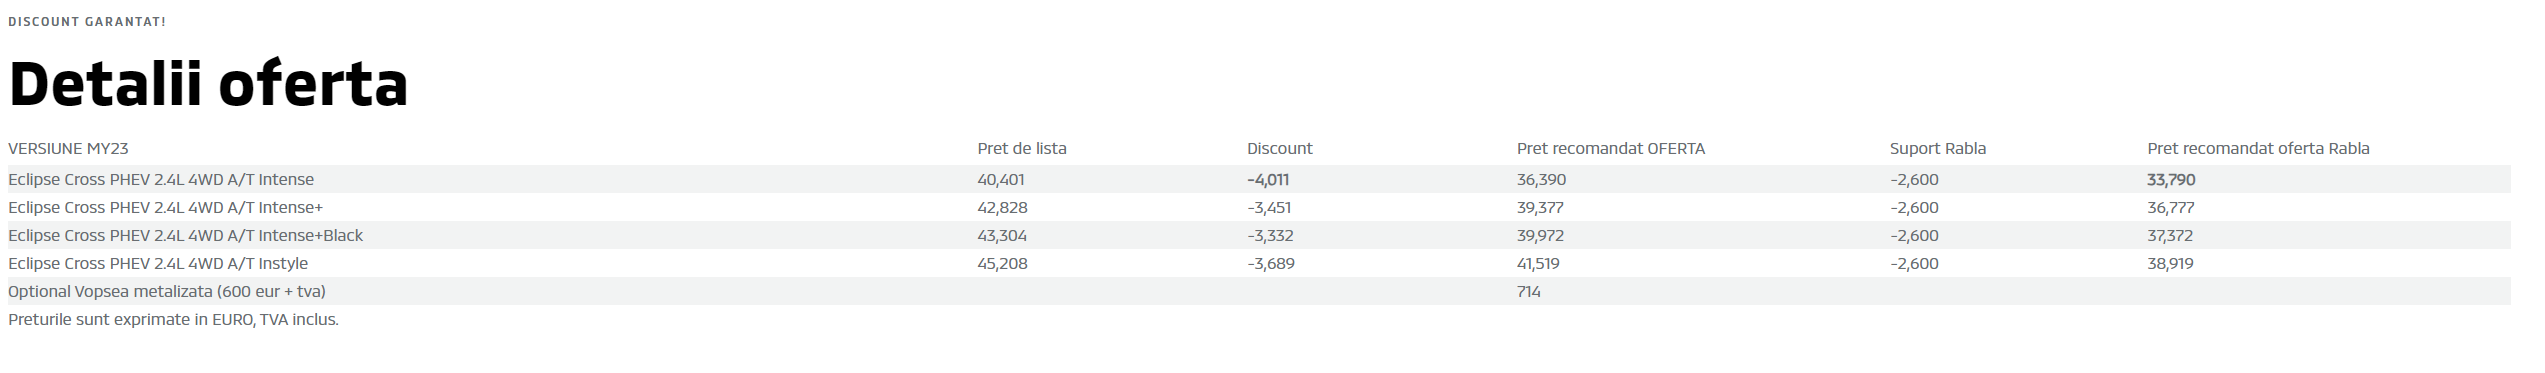Click the Pret de lista column header

click(1022, 149)
